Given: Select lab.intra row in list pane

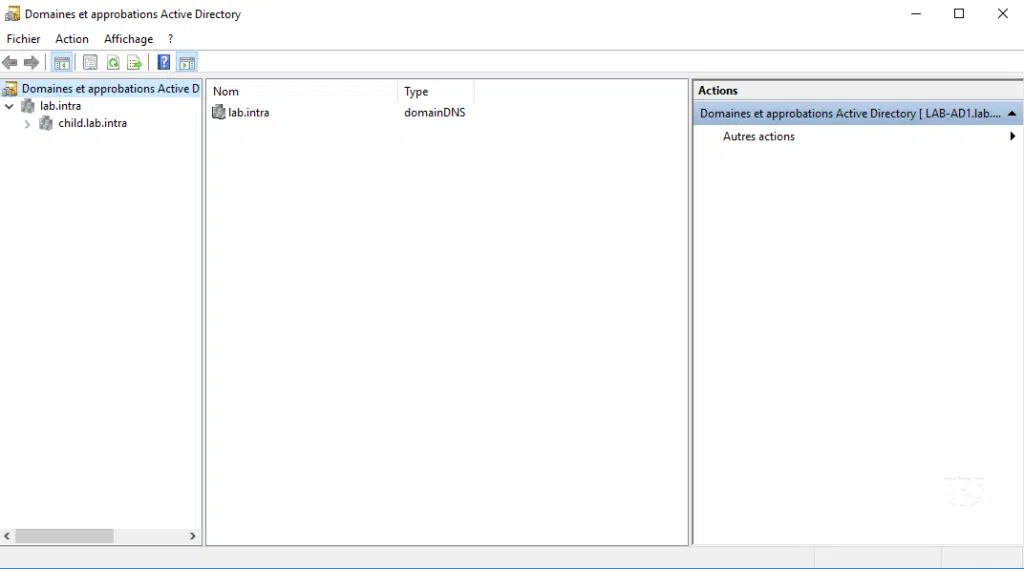Looking at the screenshot, I should (x=248, y=112).
